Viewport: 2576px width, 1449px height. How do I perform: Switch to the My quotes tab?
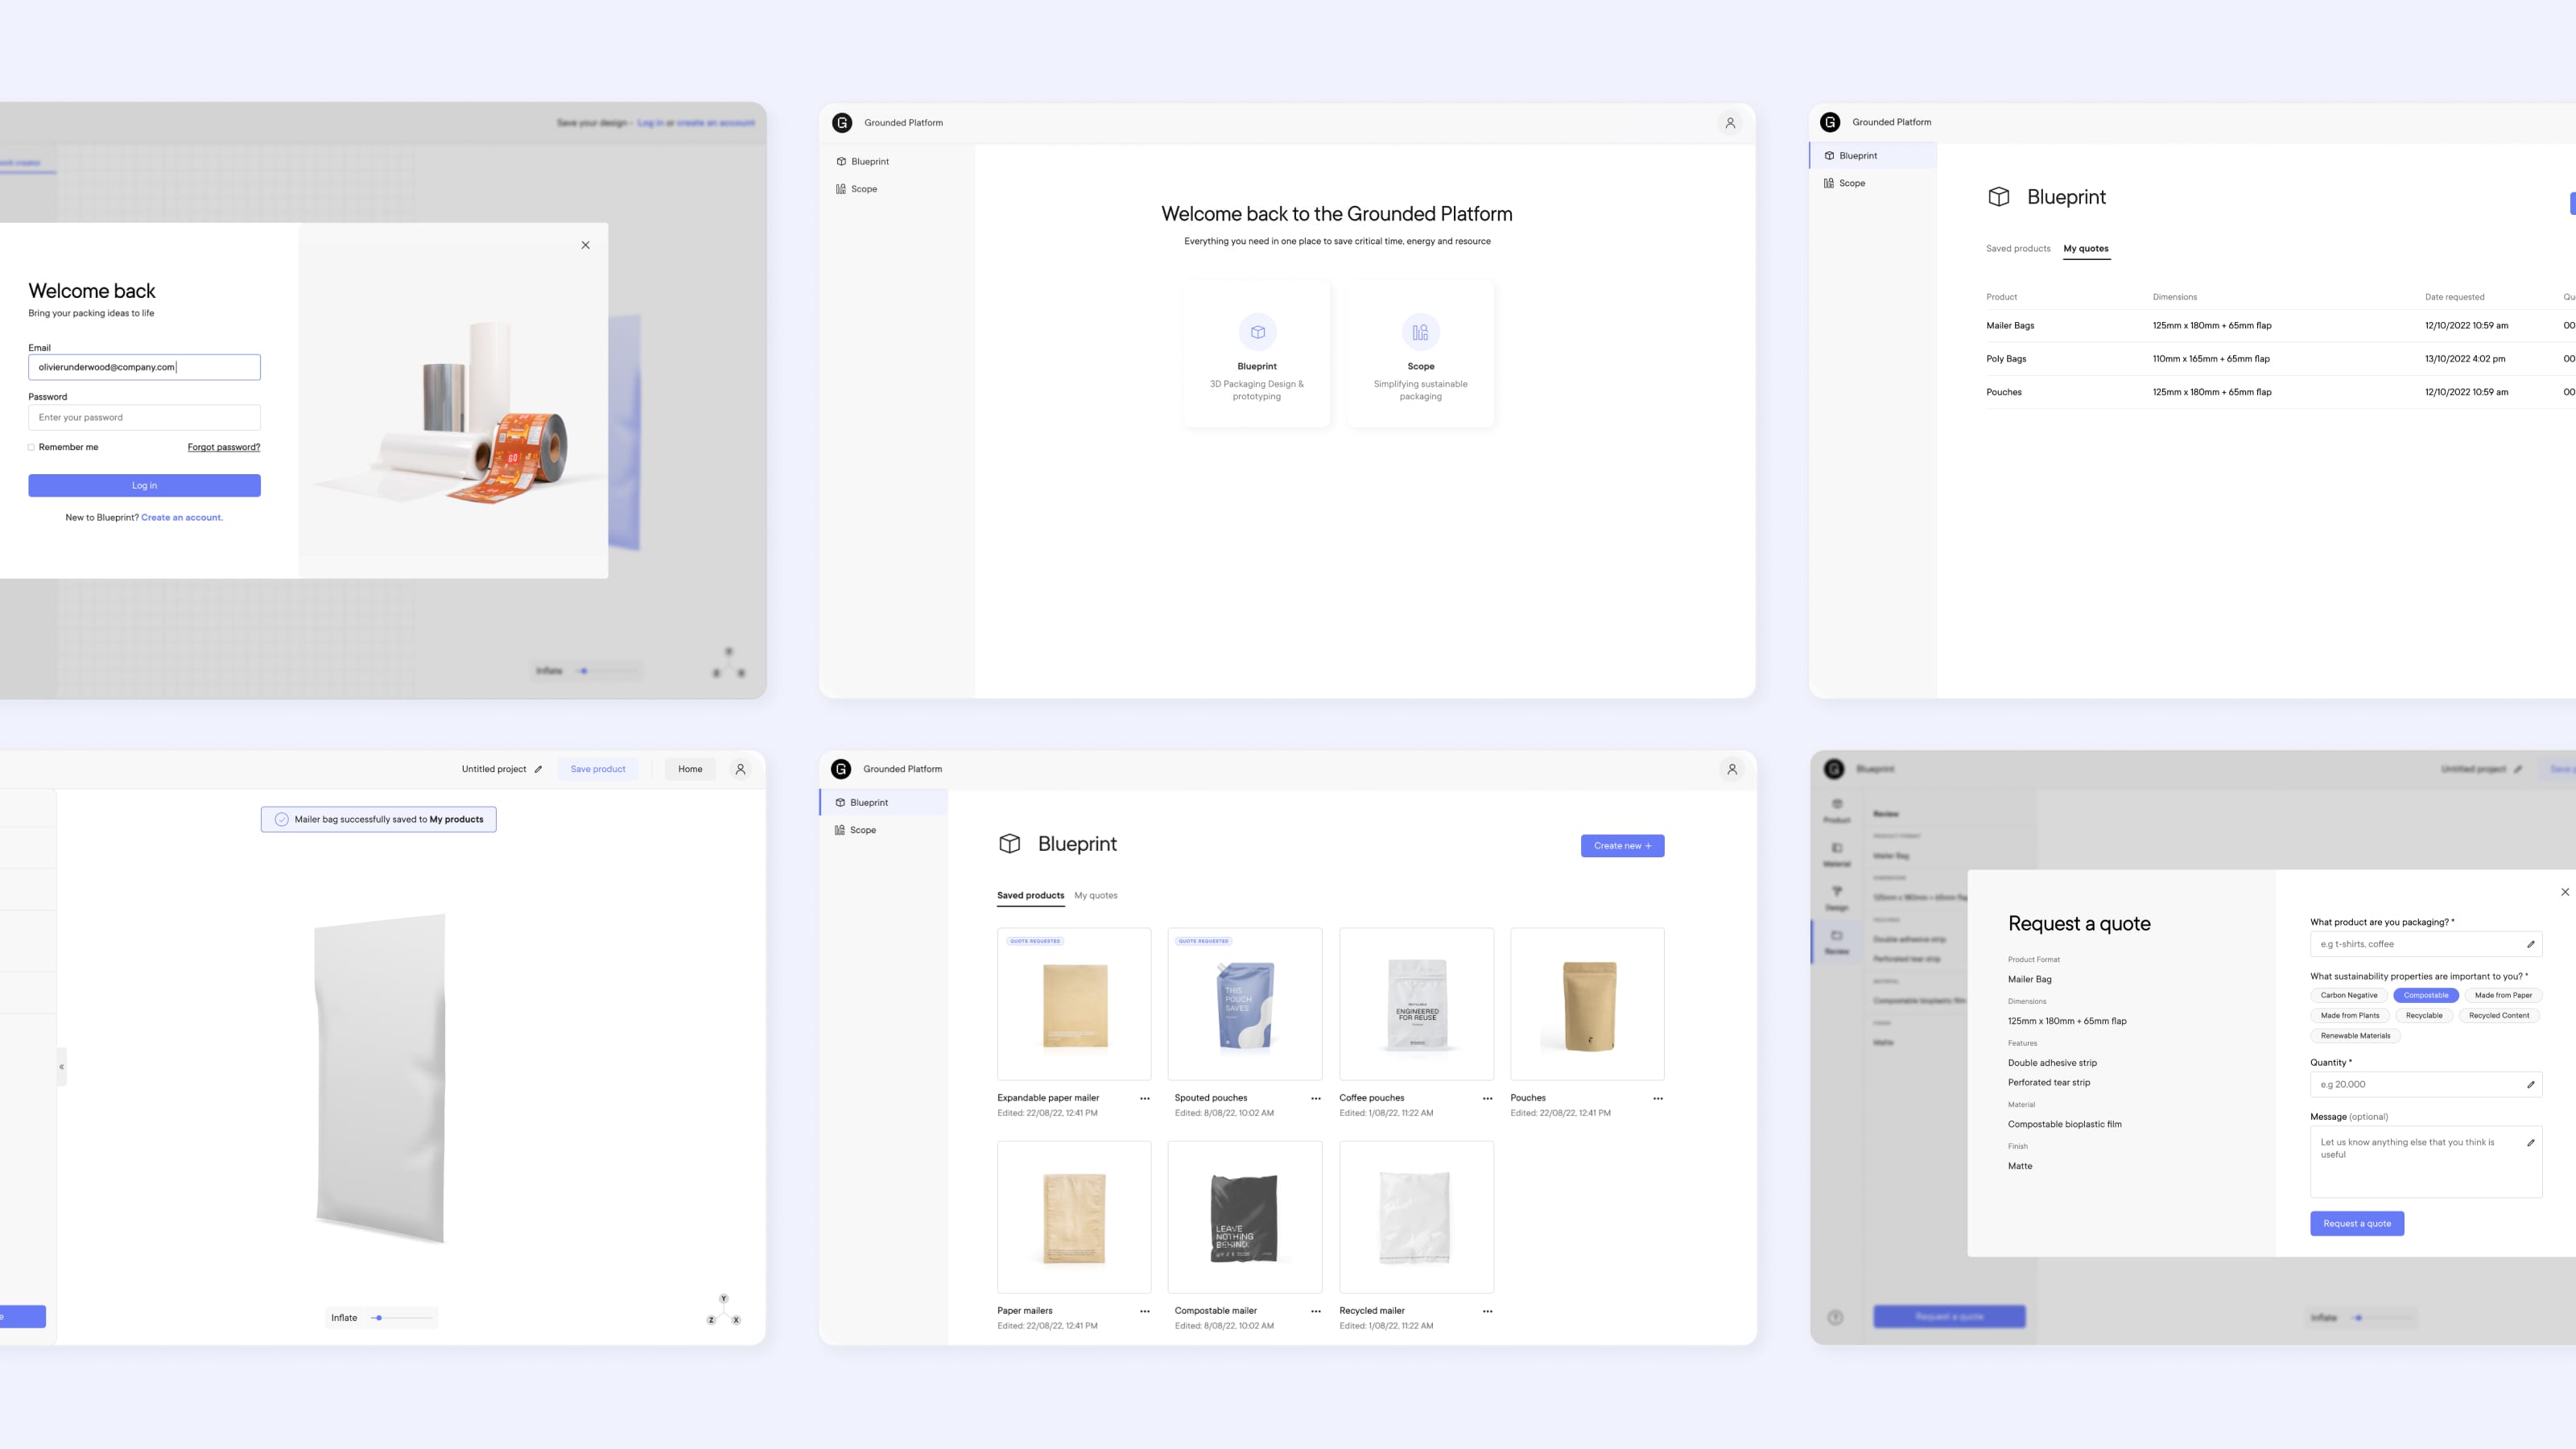coord(1096,895)
